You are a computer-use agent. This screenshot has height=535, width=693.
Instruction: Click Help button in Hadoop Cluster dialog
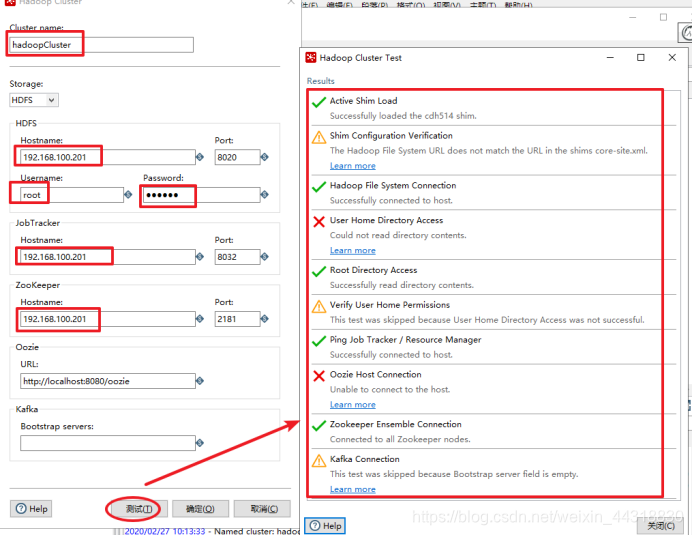pyautogui.click(x=31, y=508)
